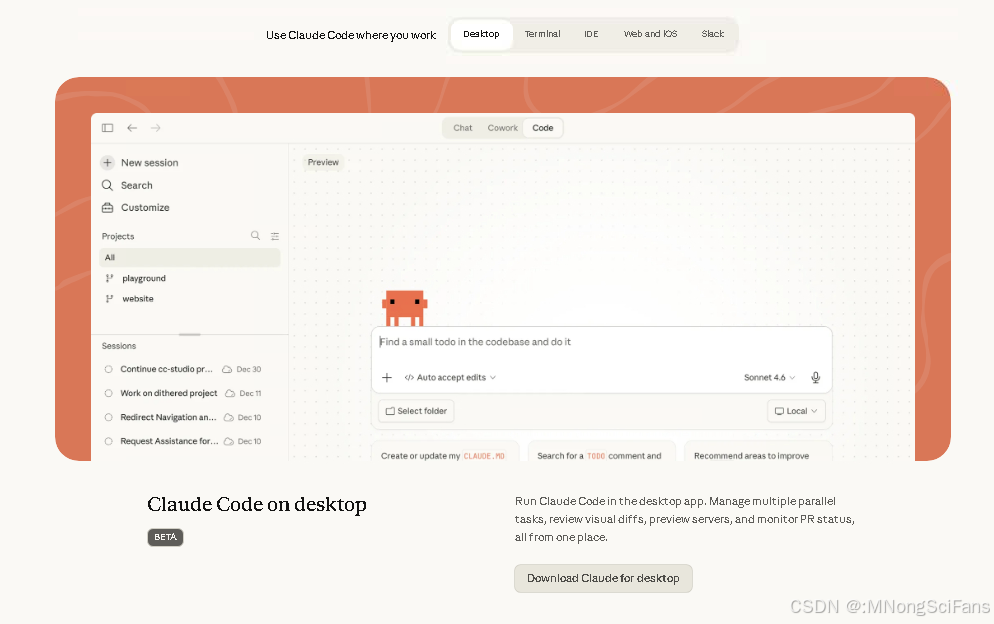Open Customize in the sidebar
The image size is (994, 624).
[x=145, y=207]
